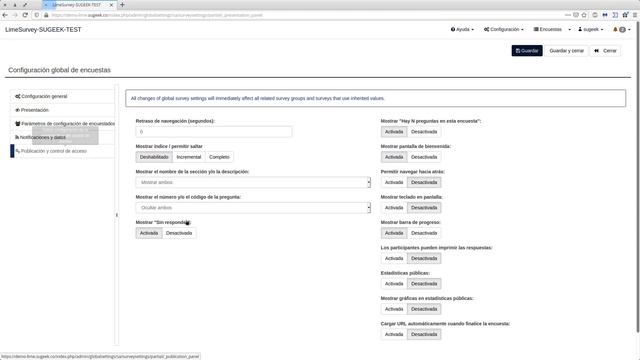Deactivate teclado en pantalla
The width and height of the screenshot is (640, 360).
pos(424,208)
